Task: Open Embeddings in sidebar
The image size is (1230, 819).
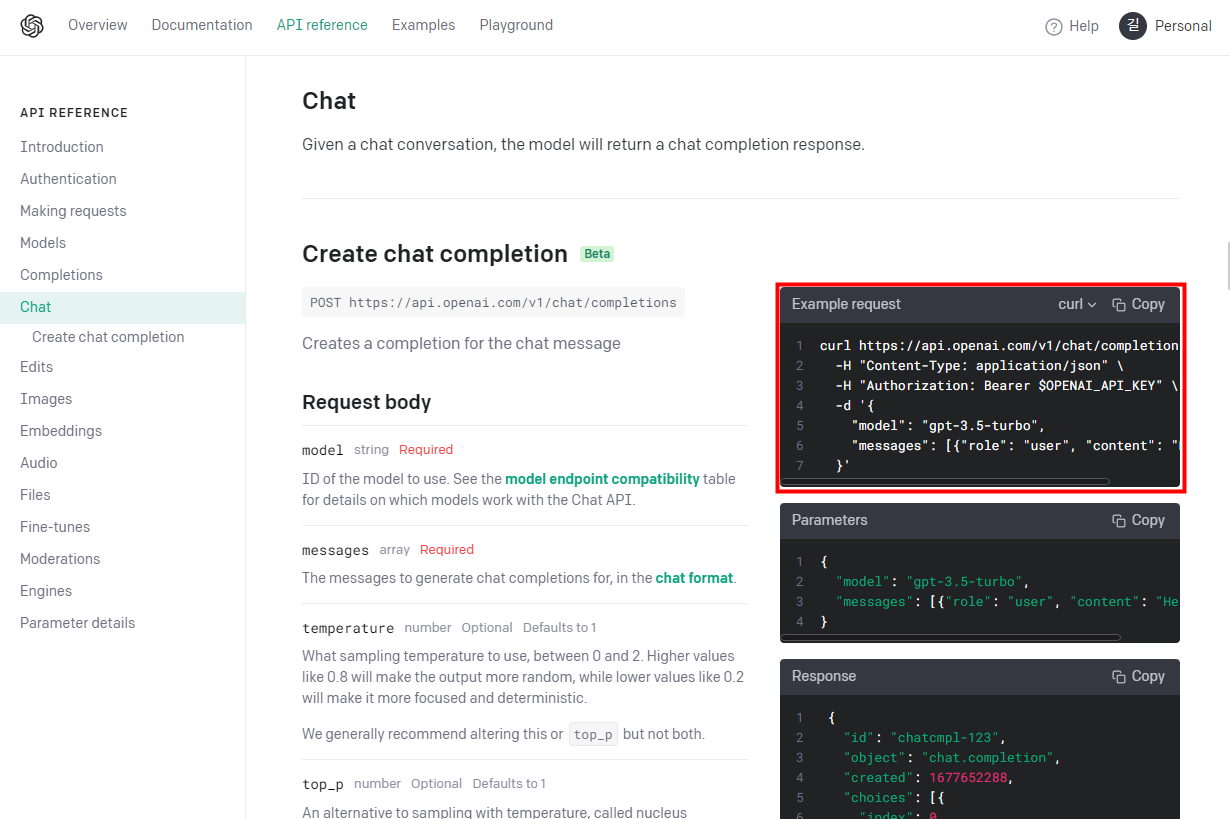Action: pyautogui.click(x=61, y=431)
